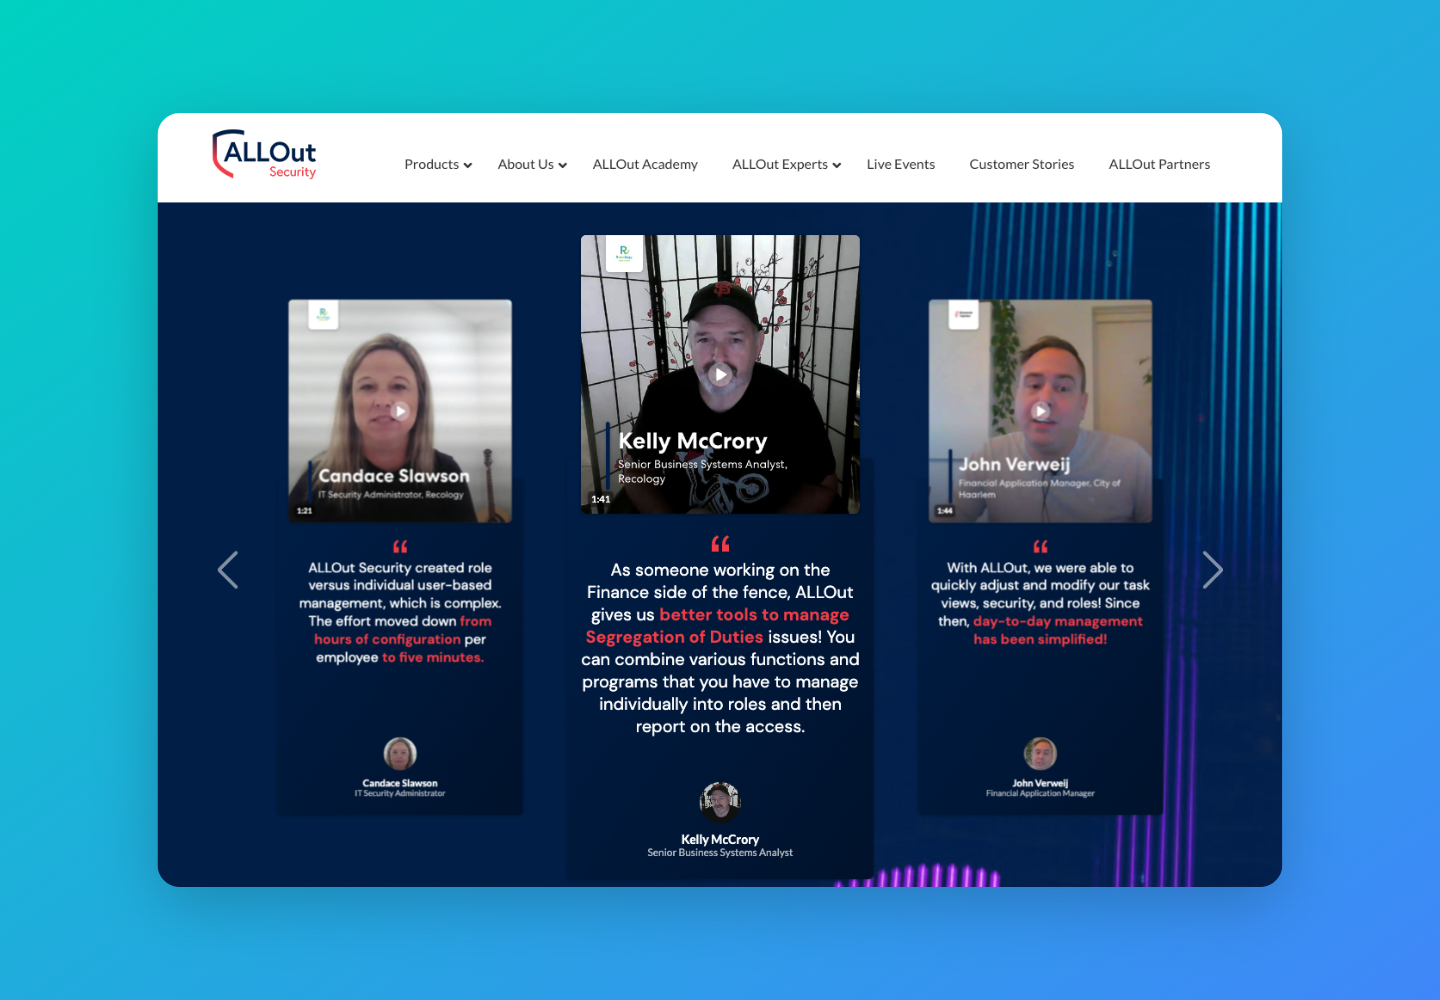The height and width of the screenshot is (1000, 1440).
Task: Click John Verweij's round avatar
Action: click(1040, 753)
